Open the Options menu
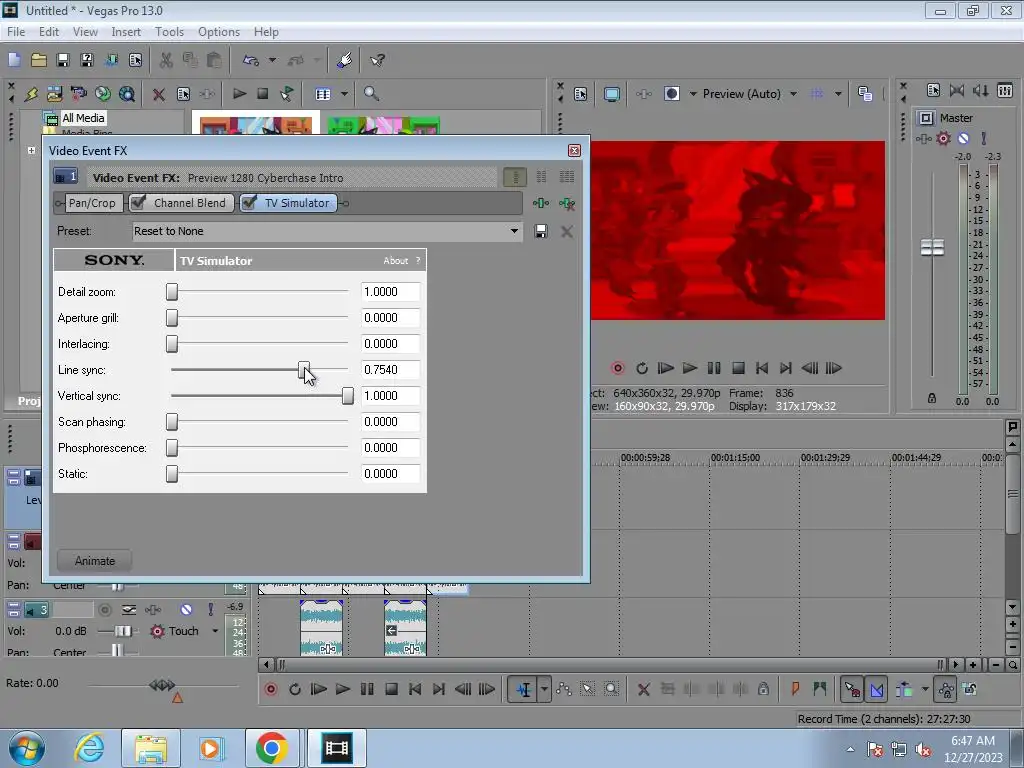 point(219,31)
